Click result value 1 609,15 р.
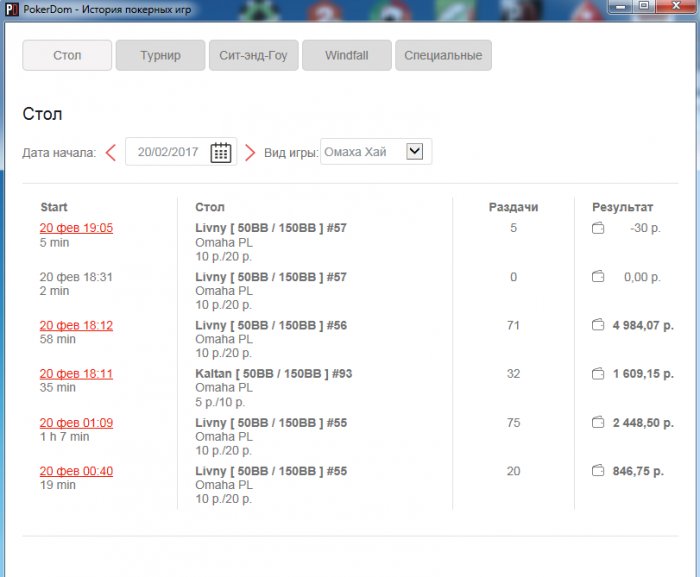The image size is (700, 577). [x=643, y=373]
